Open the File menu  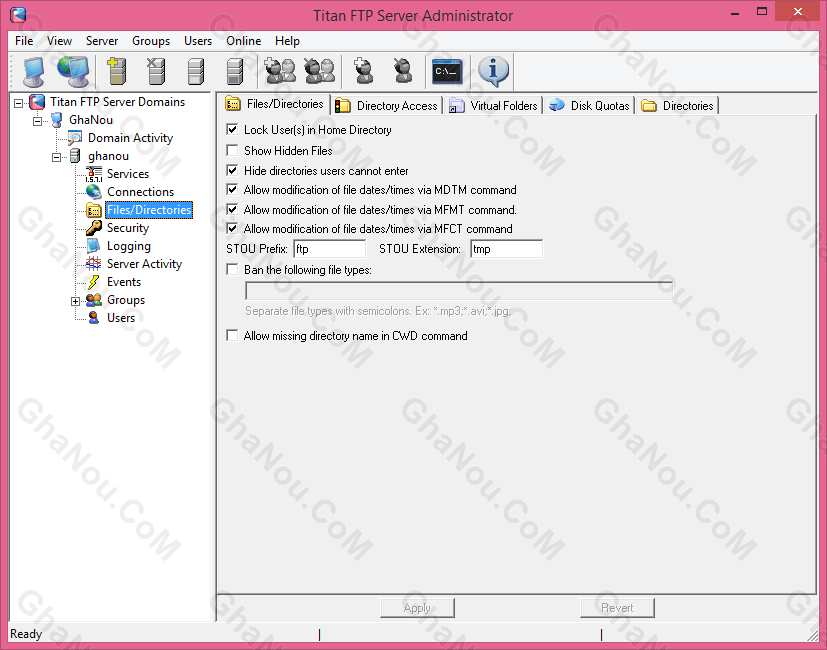click(x=24, y=41)
